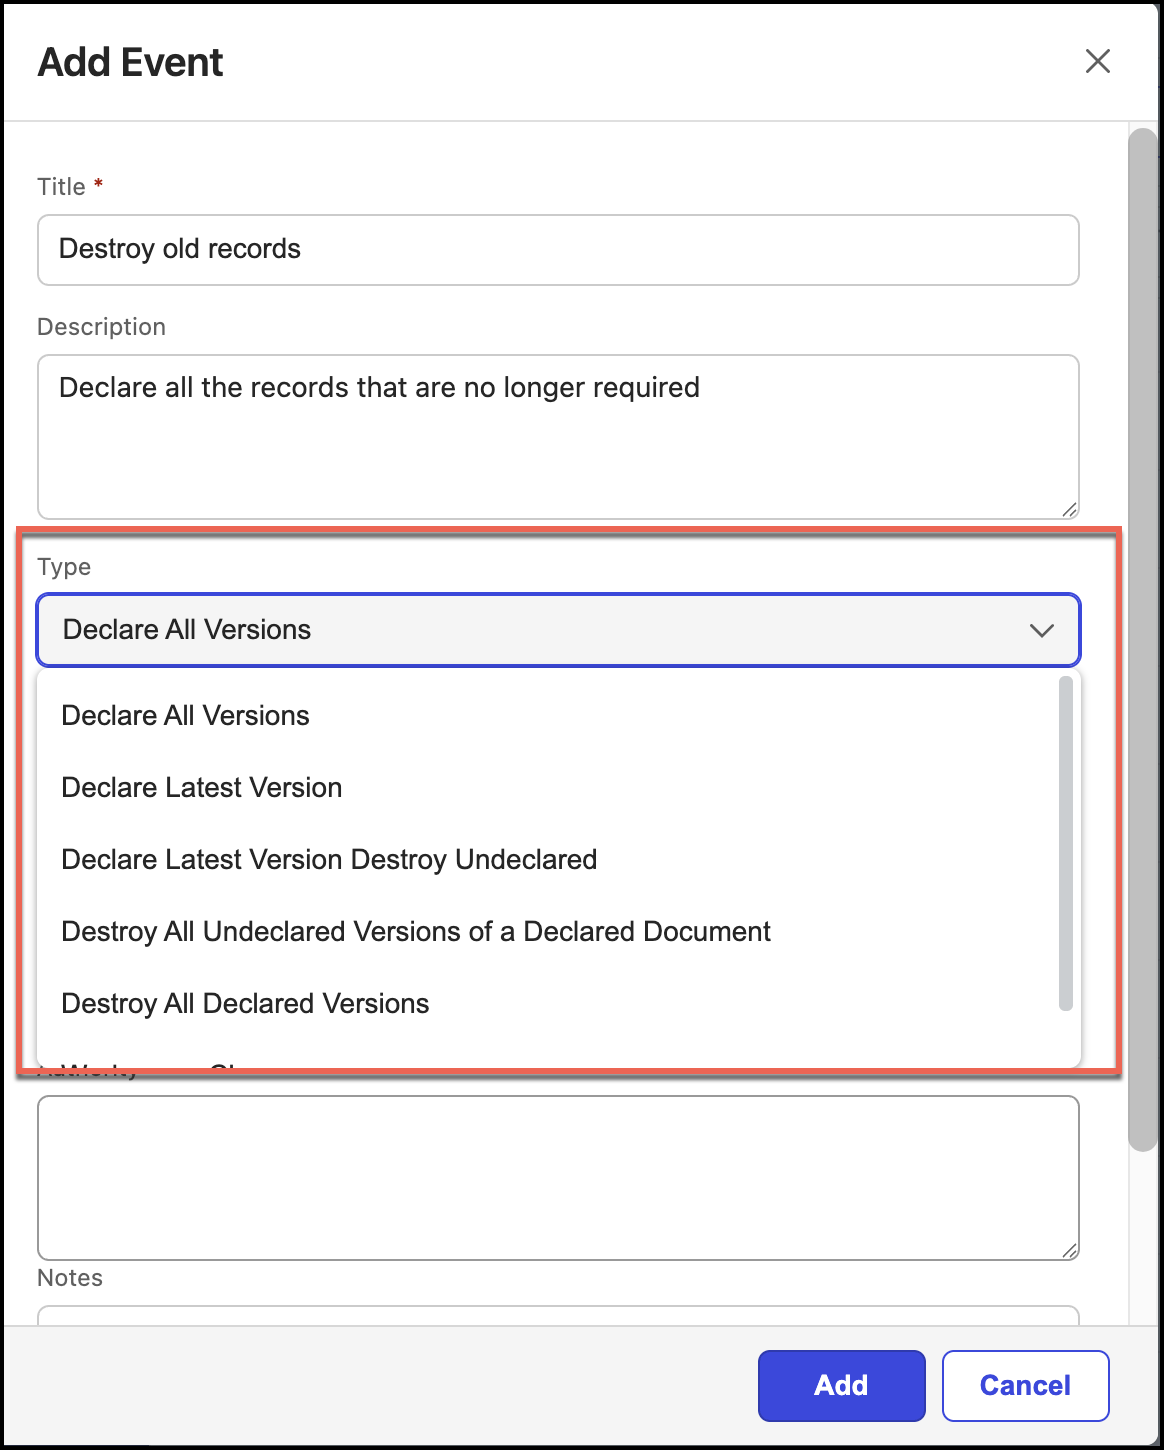Click the Title field label

pos(62,187)
